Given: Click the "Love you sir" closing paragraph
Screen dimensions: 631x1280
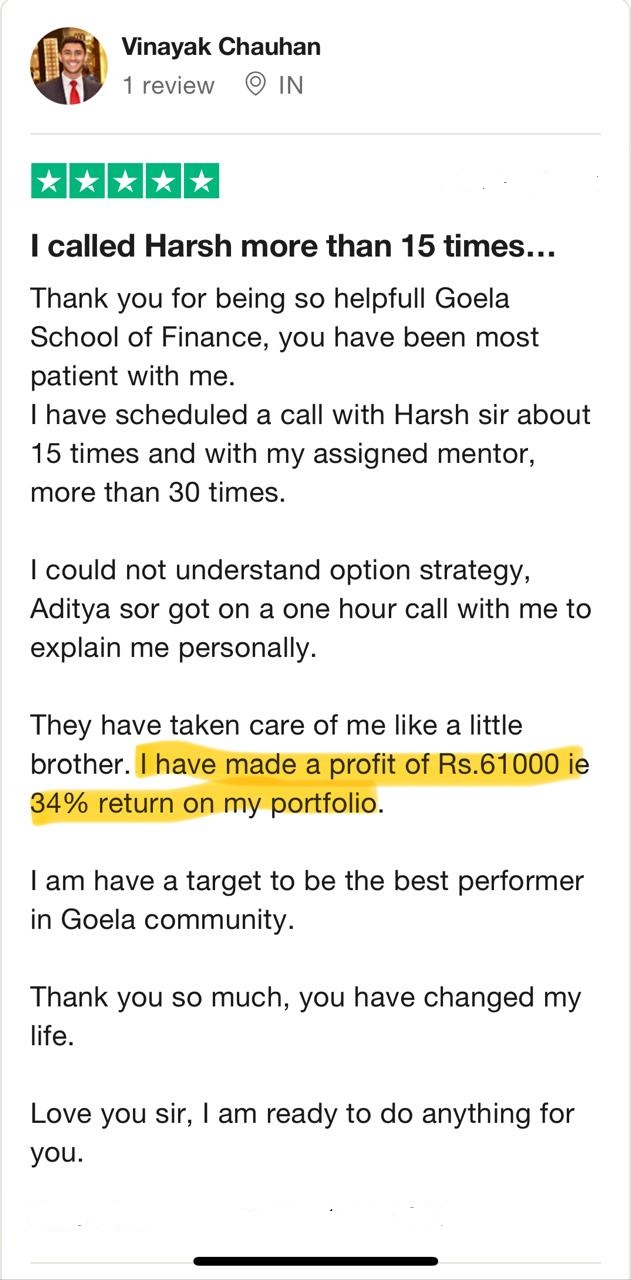Looking at the screenshot, I should coord(302,1132).
